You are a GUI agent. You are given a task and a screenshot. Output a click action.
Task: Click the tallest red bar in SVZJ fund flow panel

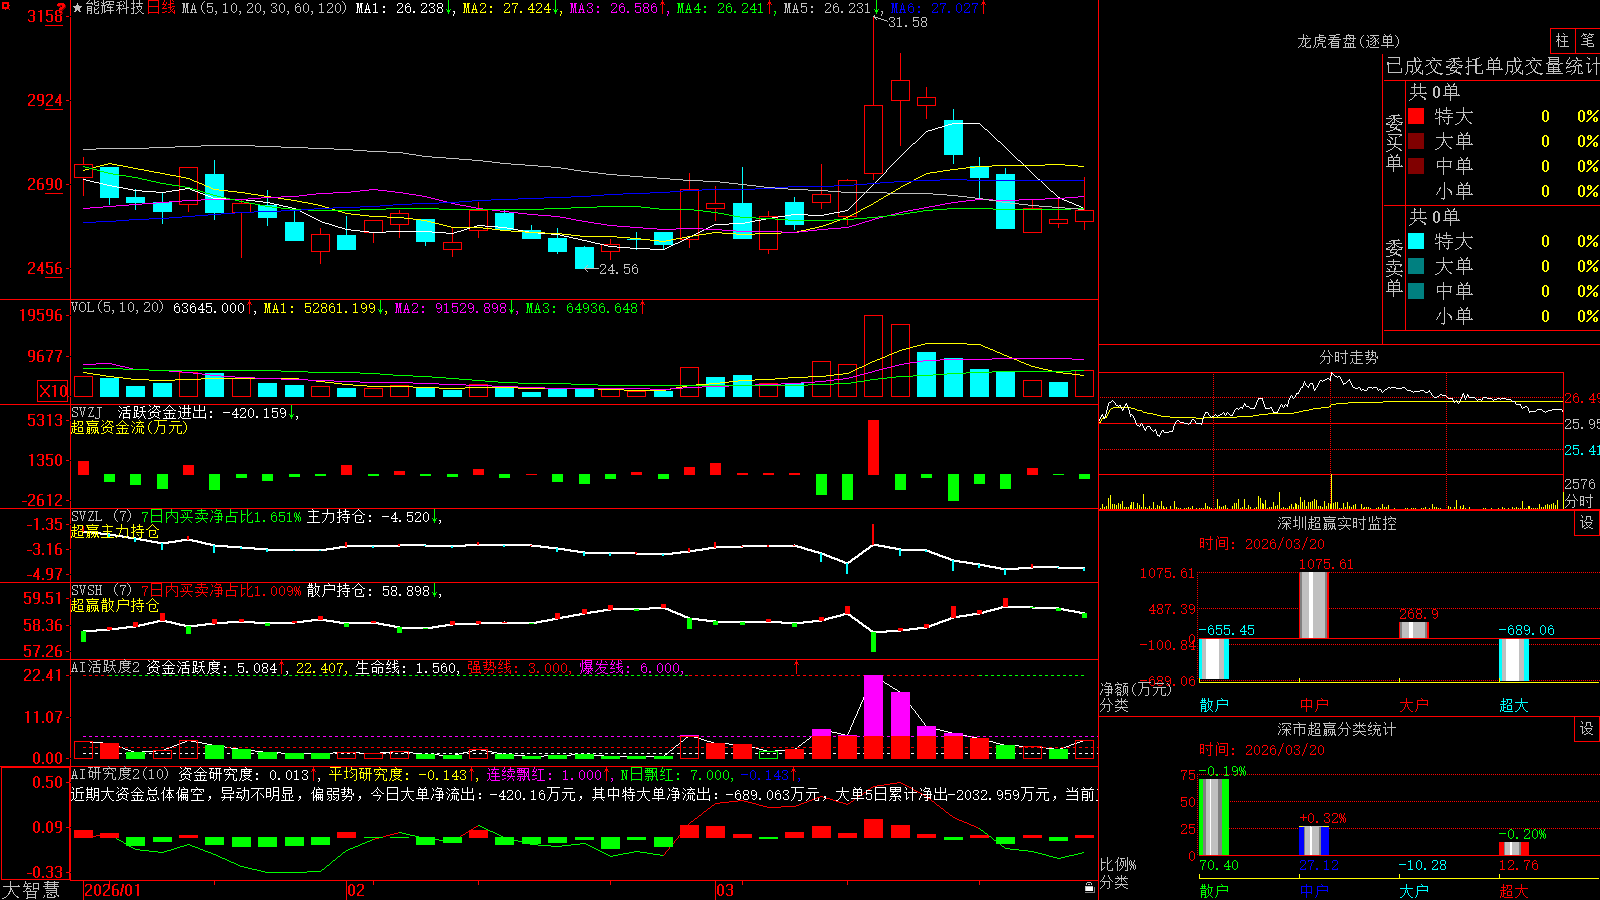click(874, 447)
